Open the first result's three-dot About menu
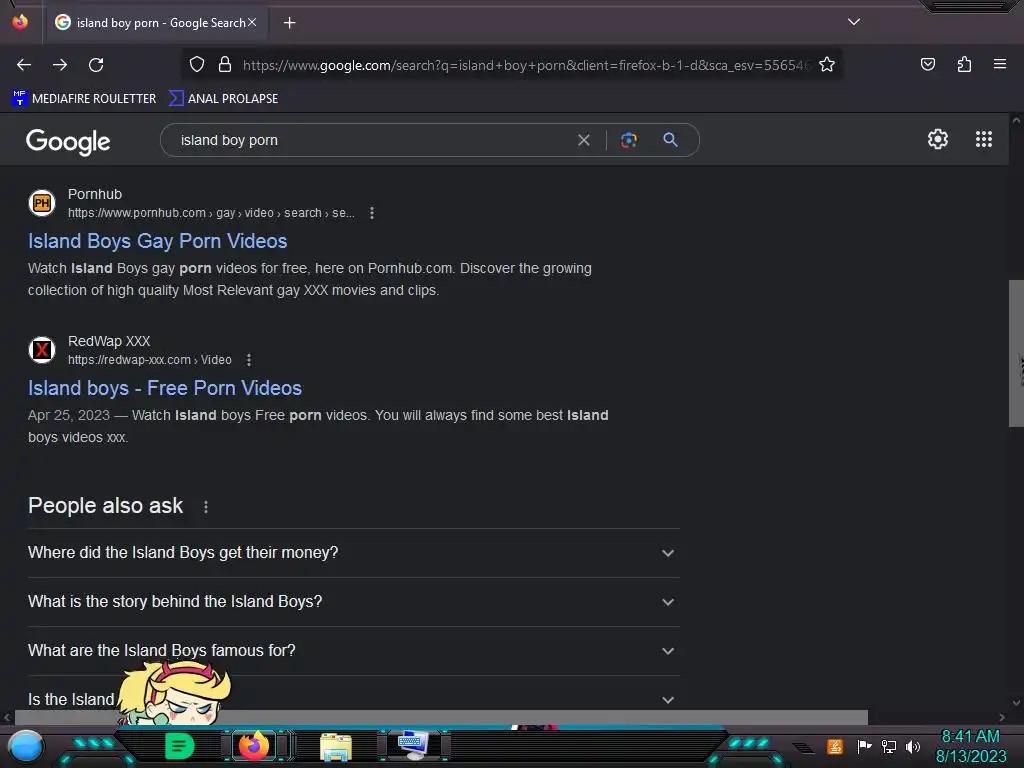Viewport: 1024px width, 768px height. pos(372,213)
